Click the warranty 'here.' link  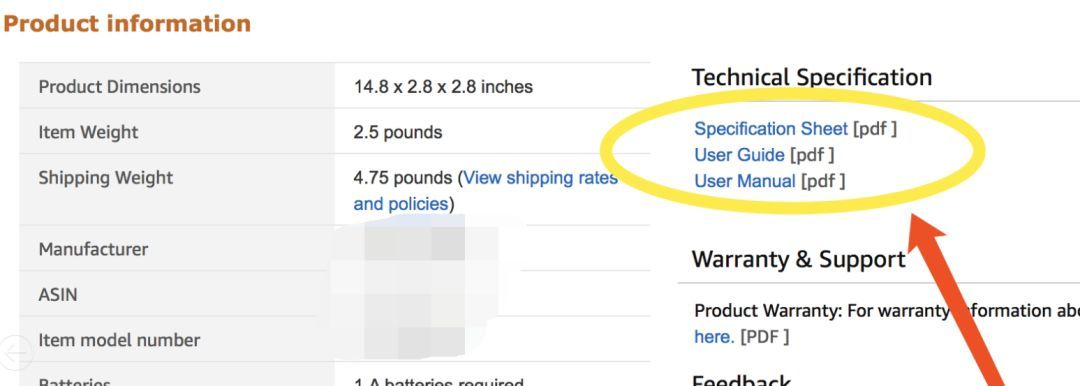[x=714, y=337]
